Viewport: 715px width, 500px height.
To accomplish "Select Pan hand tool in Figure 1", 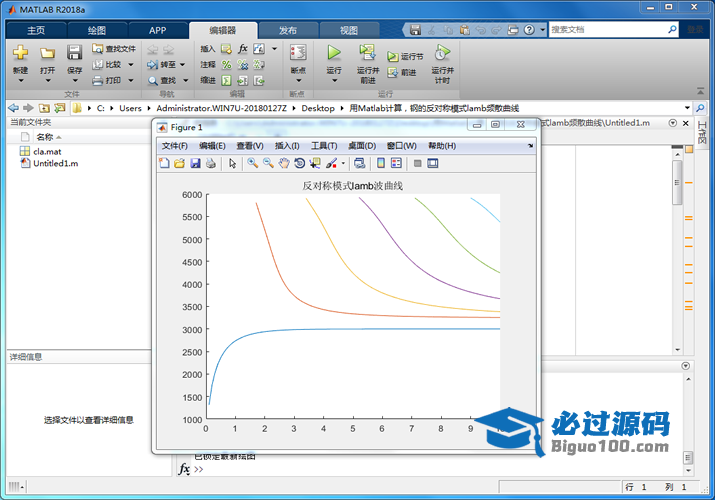I will [x=284, y=163].
